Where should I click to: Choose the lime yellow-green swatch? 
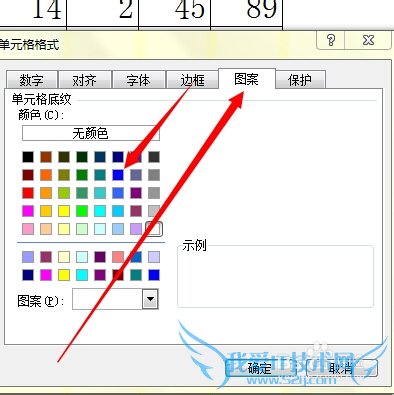[x=64, y=193]
